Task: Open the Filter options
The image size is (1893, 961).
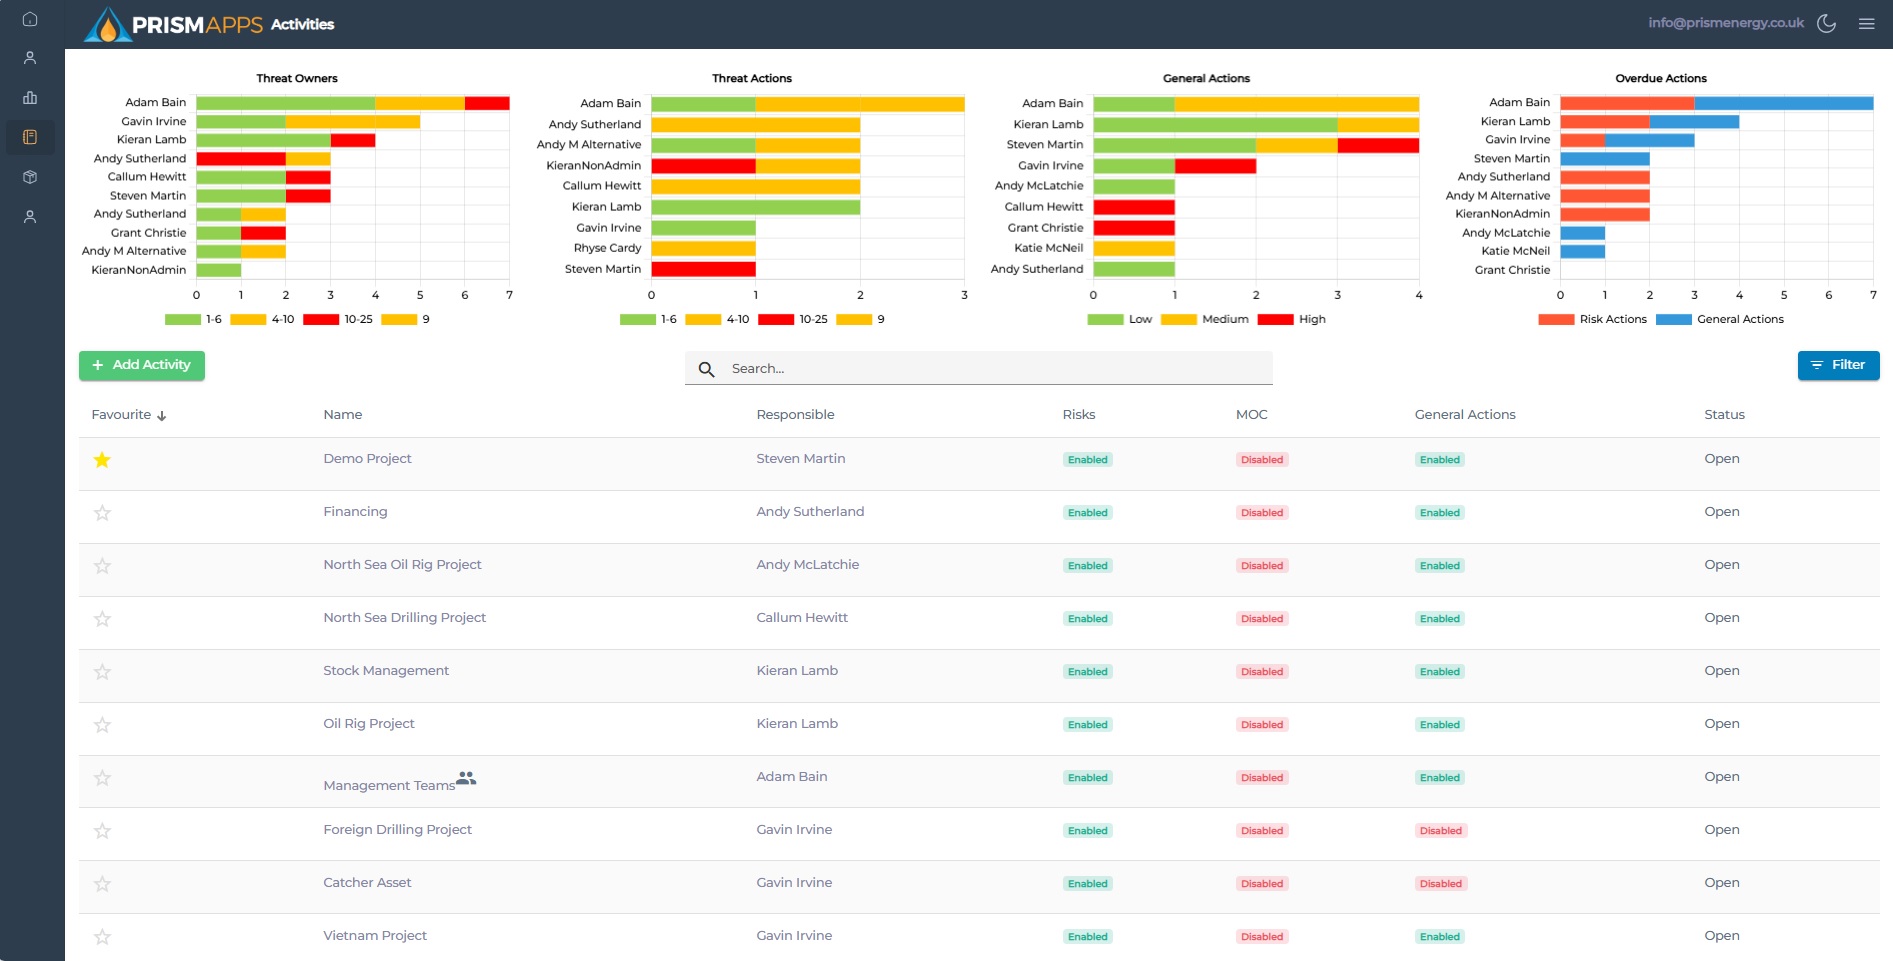Action: (x=1838, y=365)
